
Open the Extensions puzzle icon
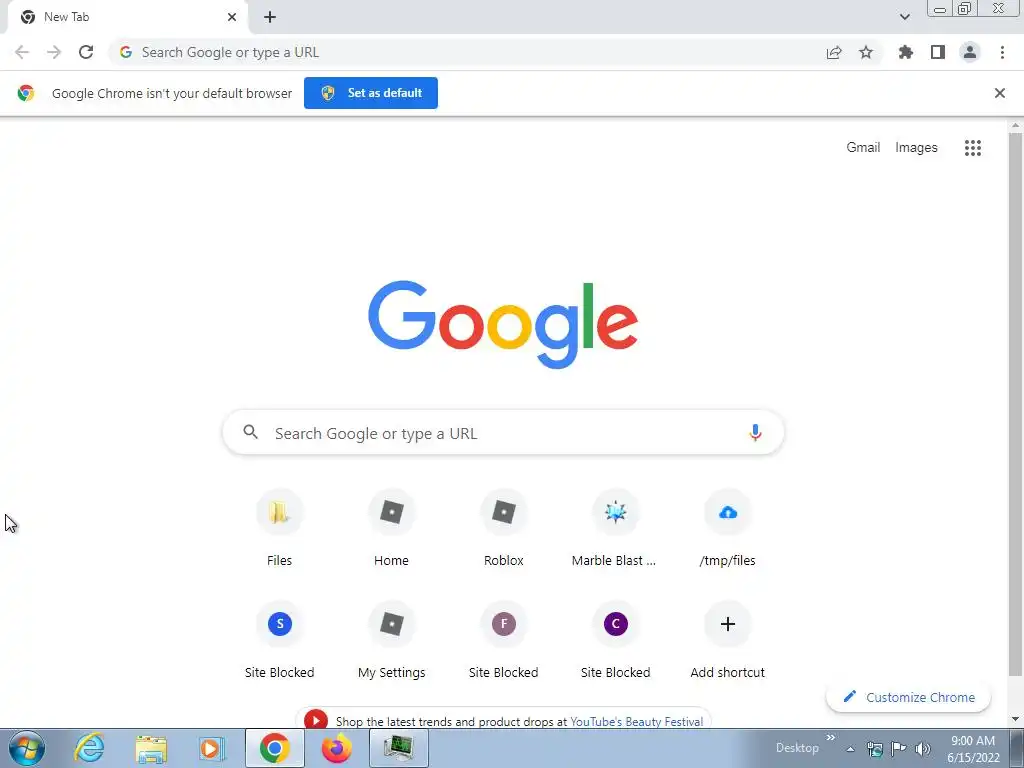pos(906,52)
